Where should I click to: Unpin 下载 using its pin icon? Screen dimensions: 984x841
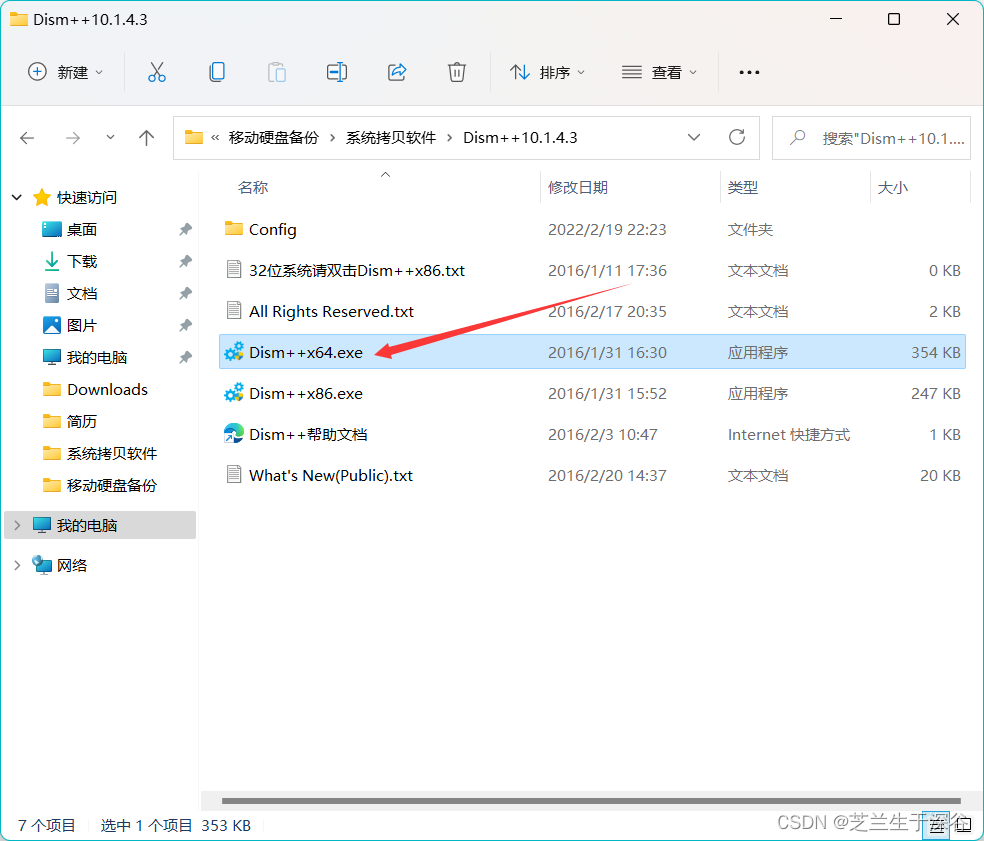[x=185, y=262]
